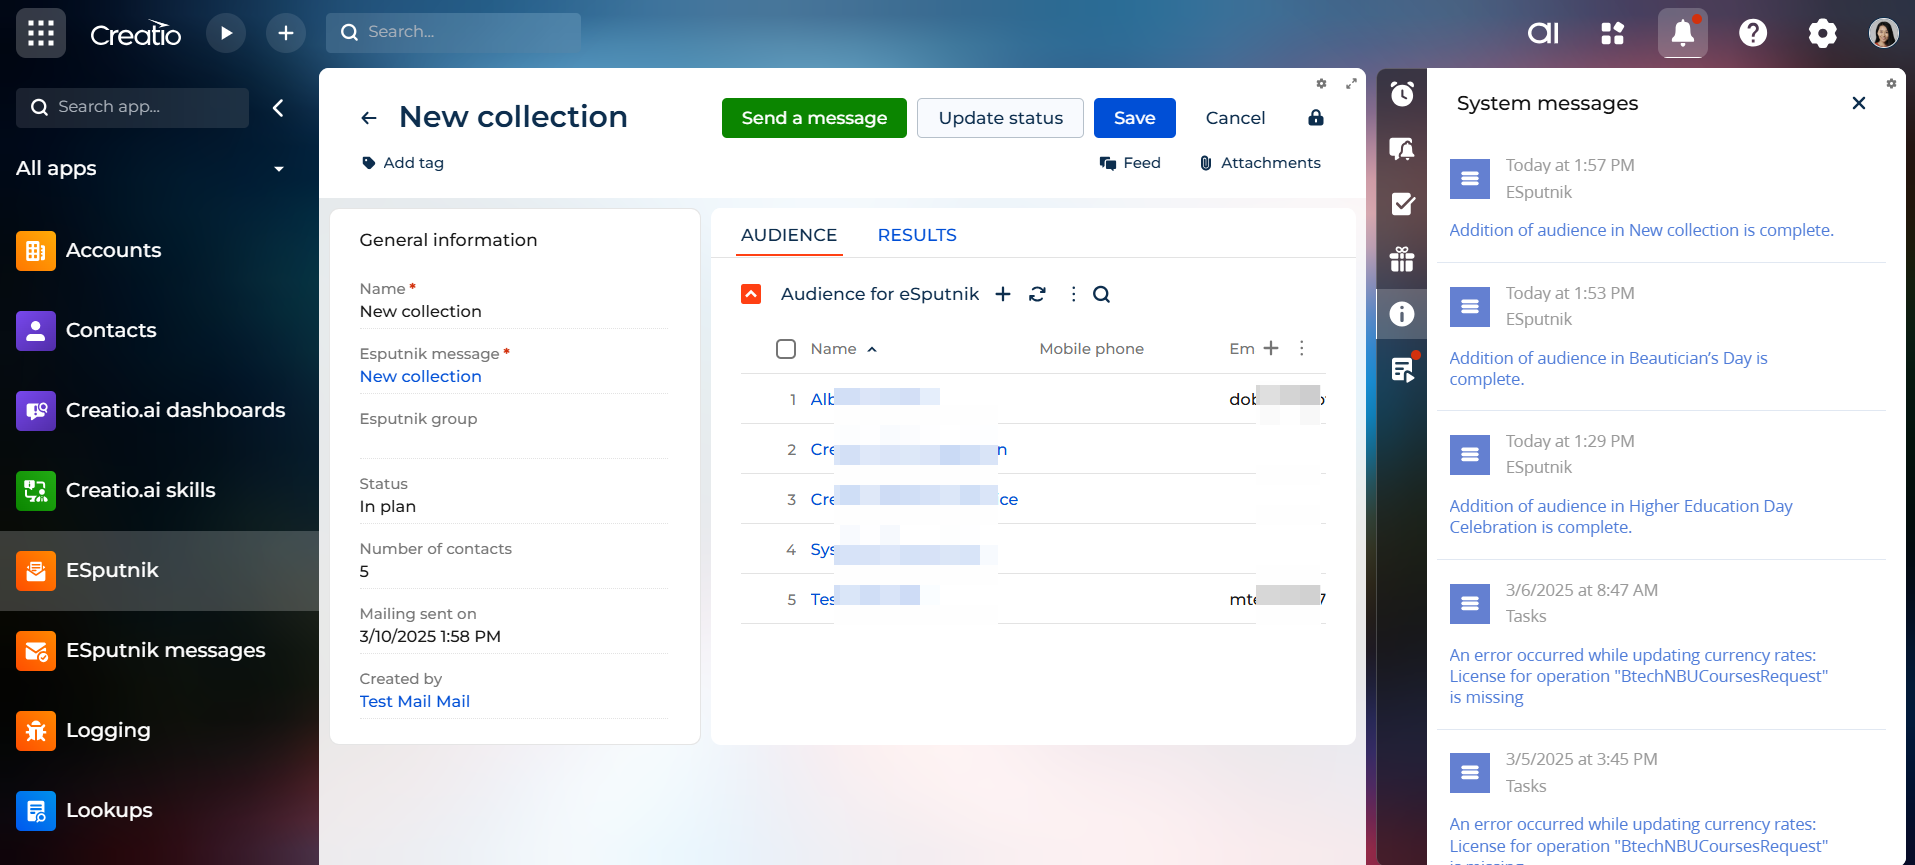Image resolution: width=1915 pixels, height=865 pixels.
Task: Click the Update status button
Action: coord(1000,118)
